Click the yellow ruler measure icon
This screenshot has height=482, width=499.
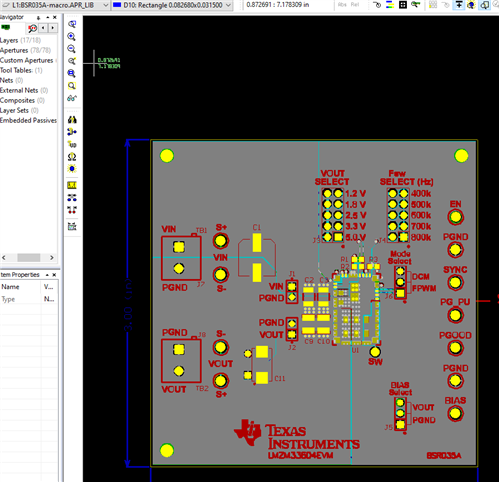point(72,185)
